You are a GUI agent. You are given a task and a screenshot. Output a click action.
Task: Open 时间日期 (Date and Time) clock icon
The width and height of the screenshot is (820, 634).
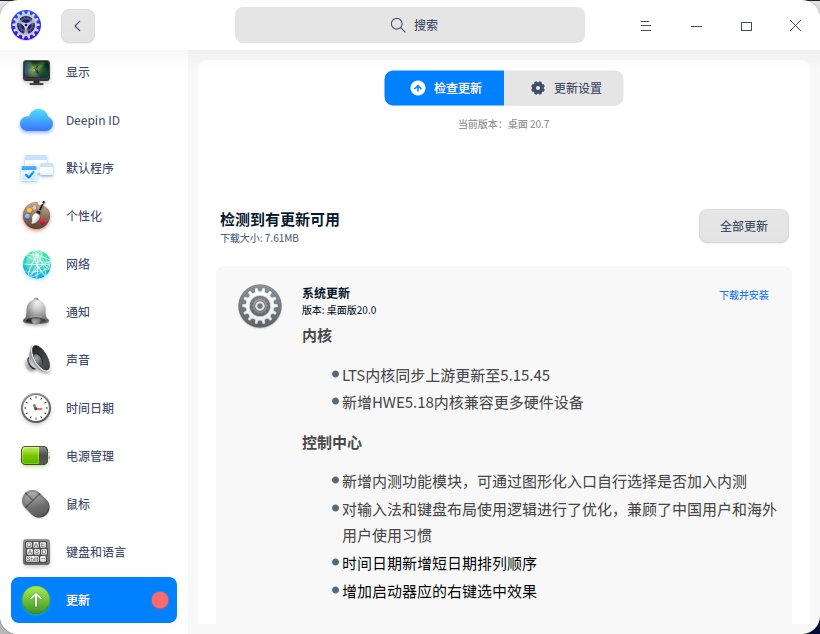pyautogui.click(x=35, y=408)
